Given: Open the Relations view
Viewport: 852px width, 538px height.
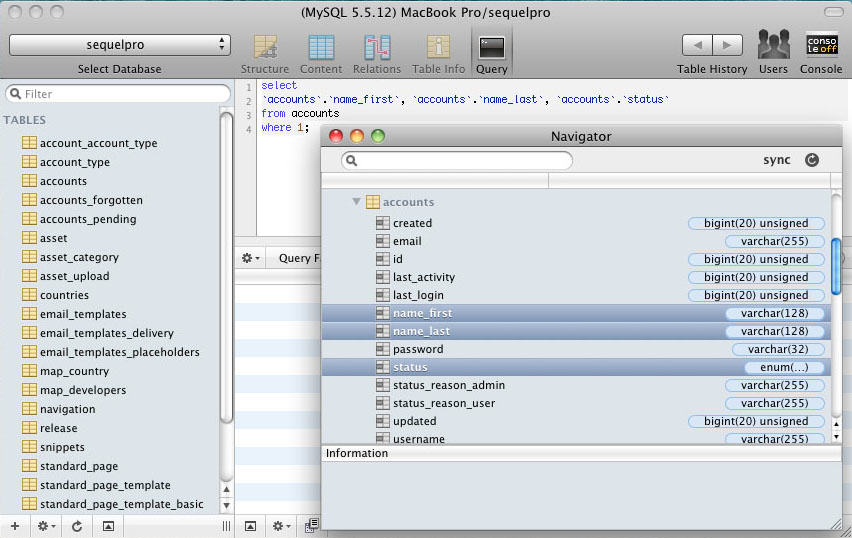Looking at the screenshot, I should pos(377,54).
